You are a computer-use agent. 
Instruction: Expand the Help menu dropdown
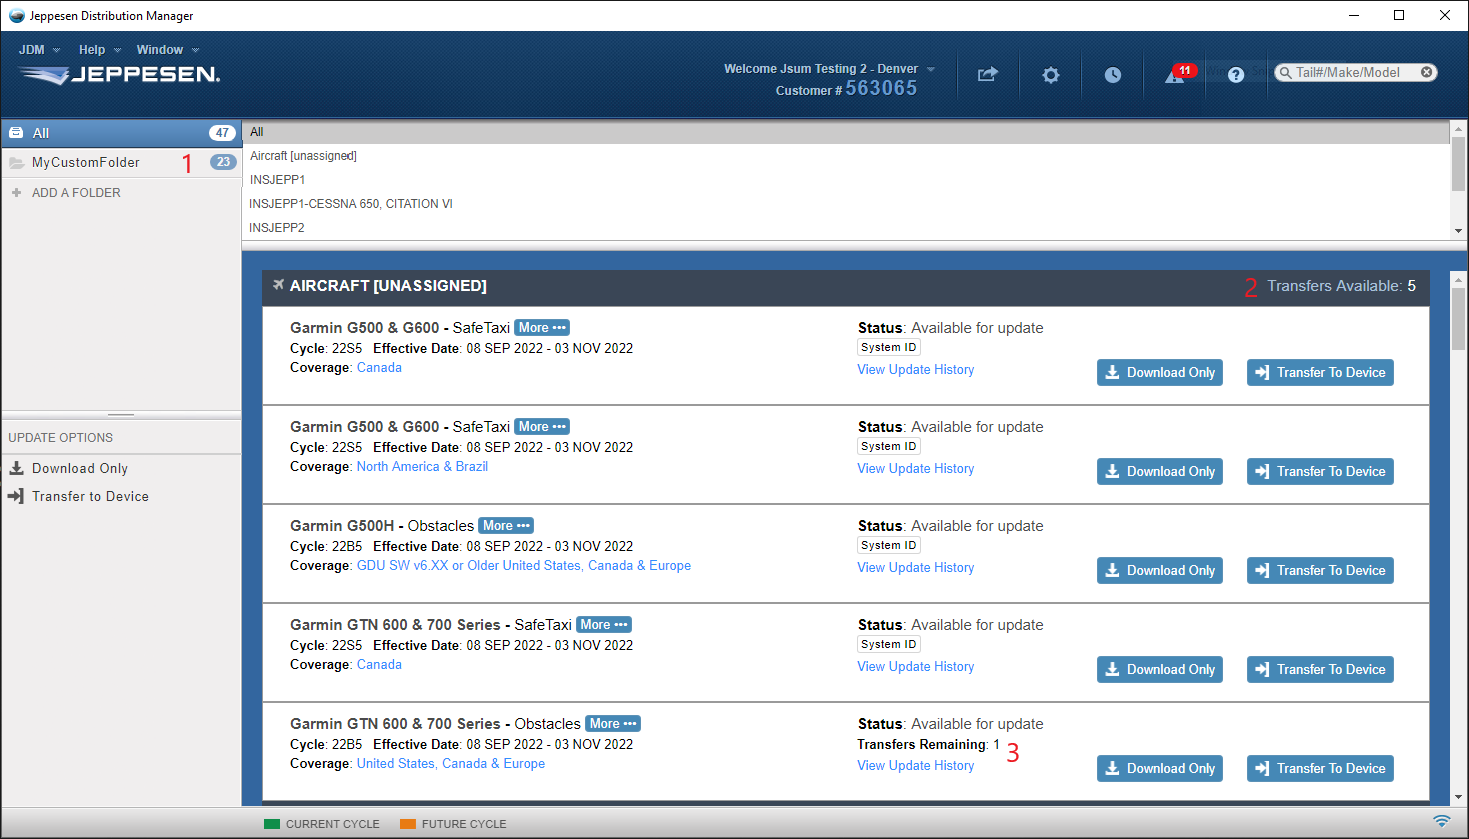point(99,50)
